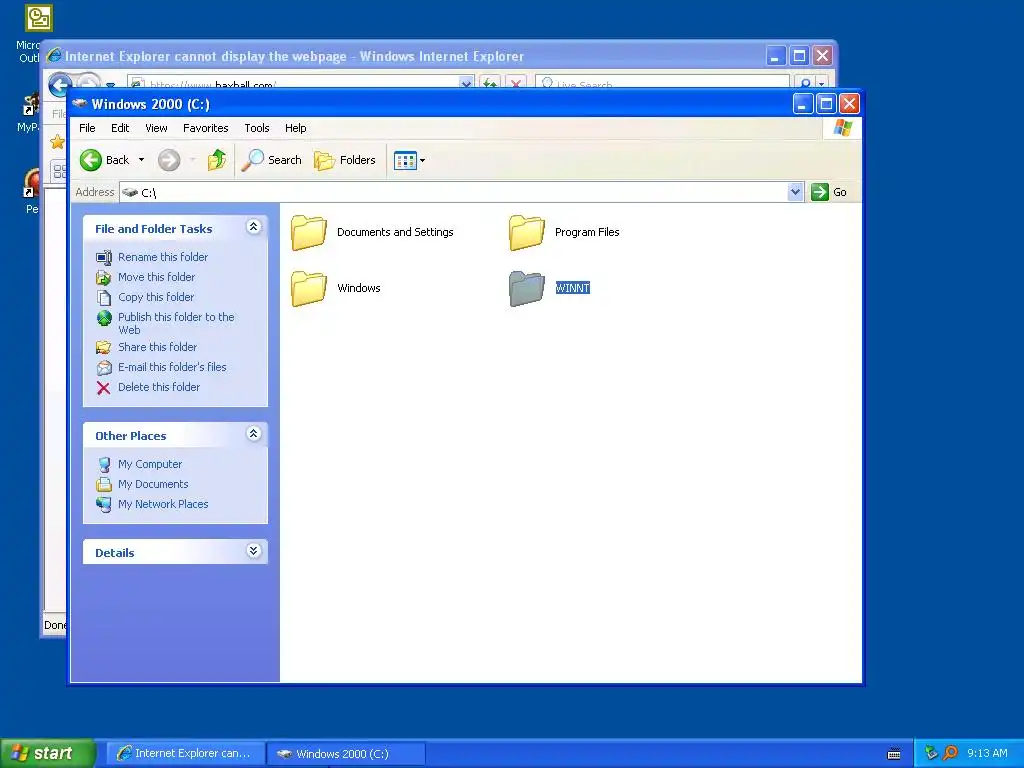This screenshot has width=1024, height=768.
Task: Open My Documents in Other Places
Action: (x=153, y=484)
